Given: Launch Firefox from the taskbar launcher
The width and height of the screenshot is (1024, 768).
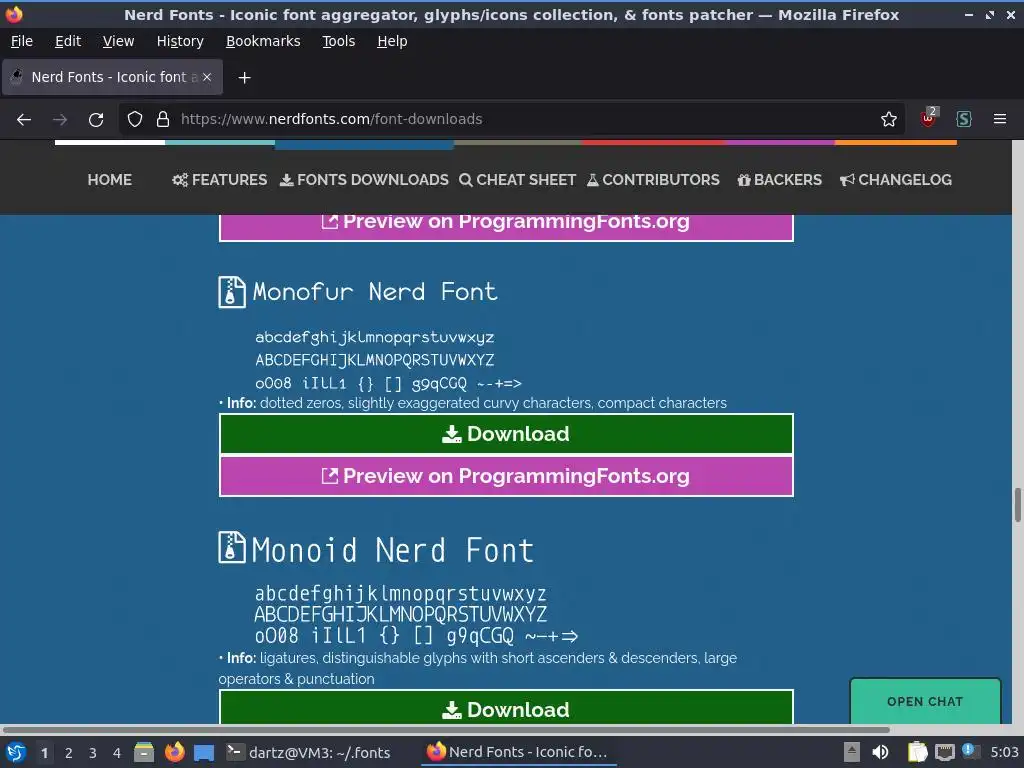Looking at the screenshot, I should 174,752.
